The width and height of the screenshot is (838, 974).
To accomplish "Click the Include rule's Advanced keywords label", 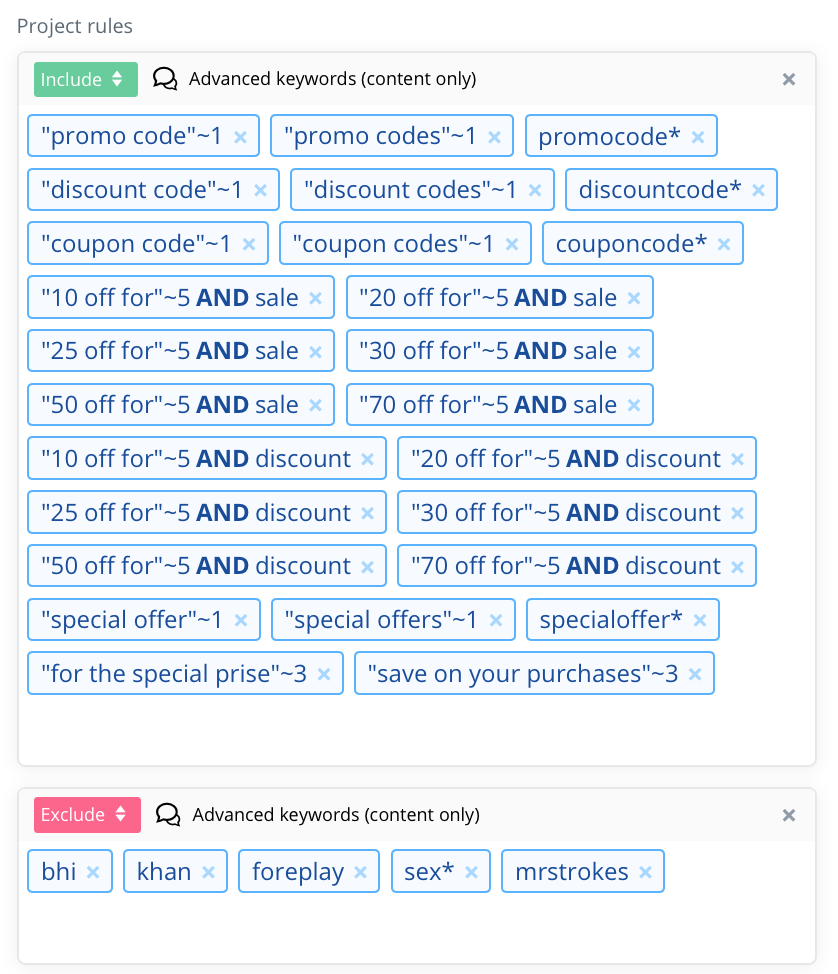I will (x=332, y=79).
